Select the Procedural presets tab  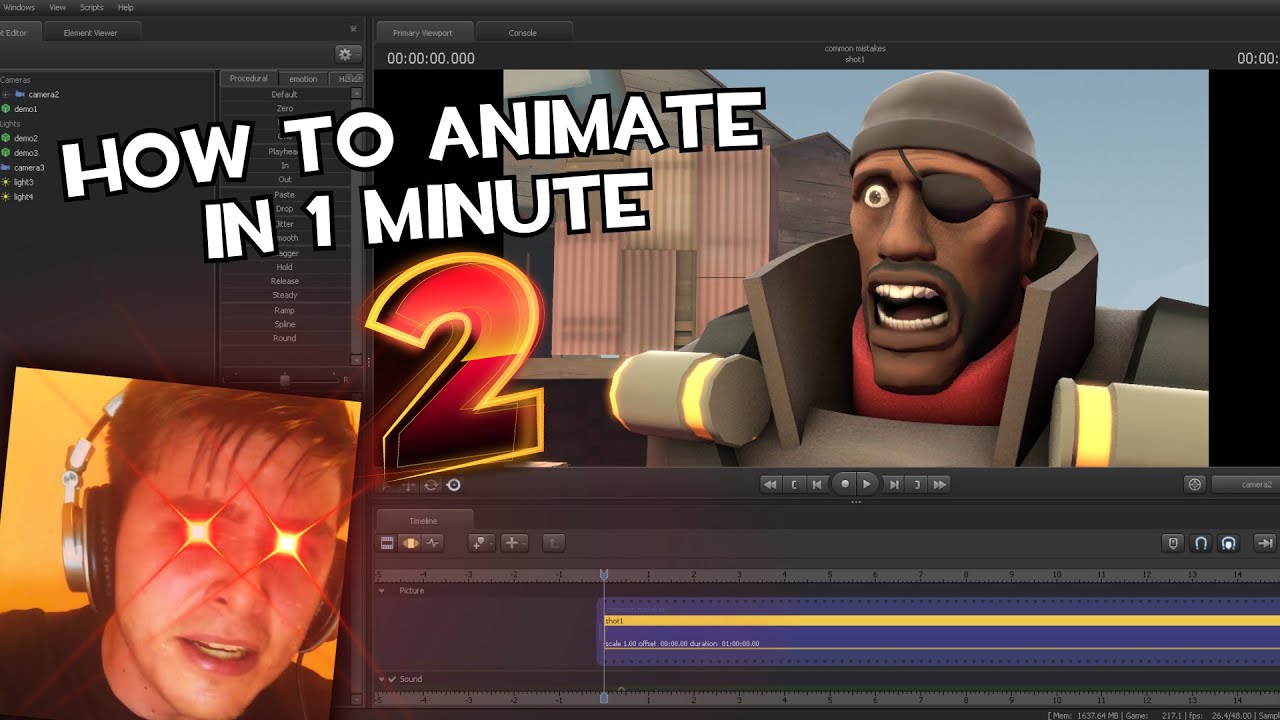point(248,78)
